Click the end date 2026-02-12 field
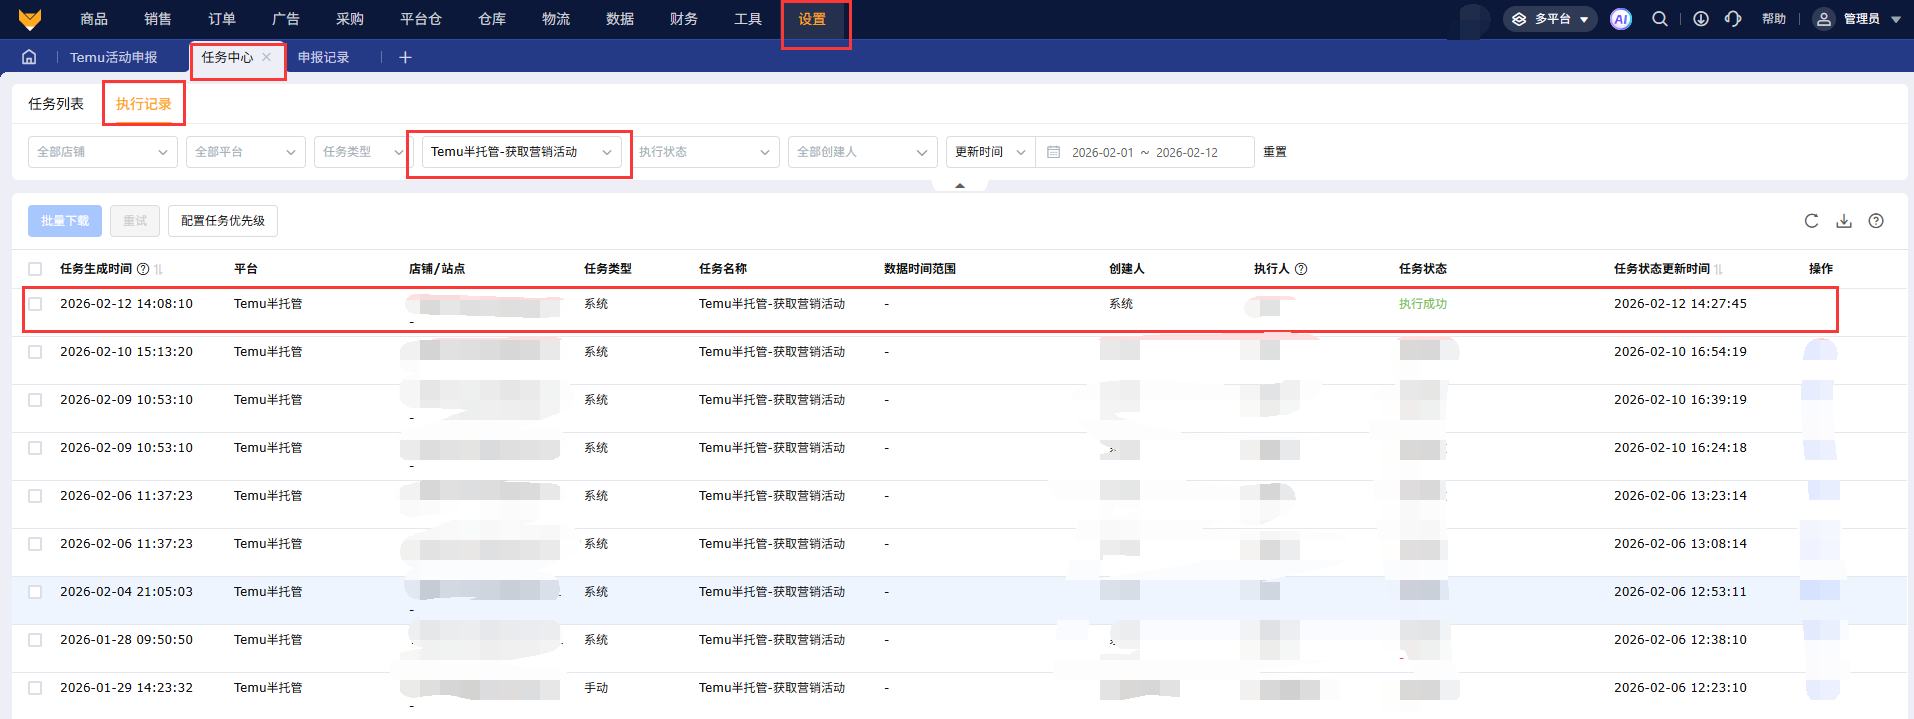This screenshot has width=1914, height=719. (x=1187, y=152)
